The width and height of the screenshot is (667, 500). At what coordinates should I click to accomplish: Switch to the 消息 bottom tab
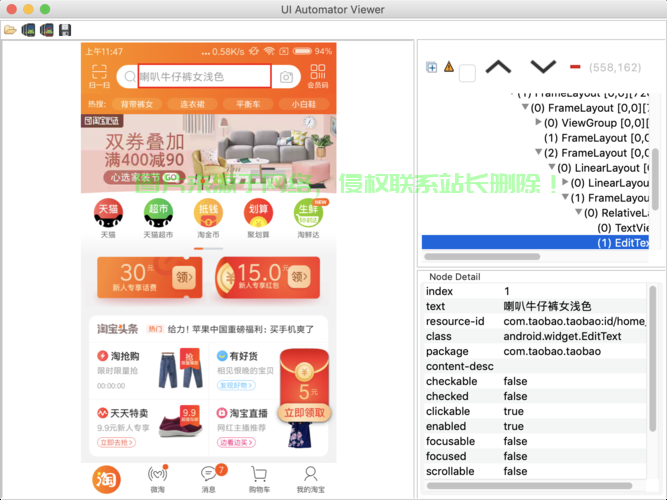(x=209, y=480)
